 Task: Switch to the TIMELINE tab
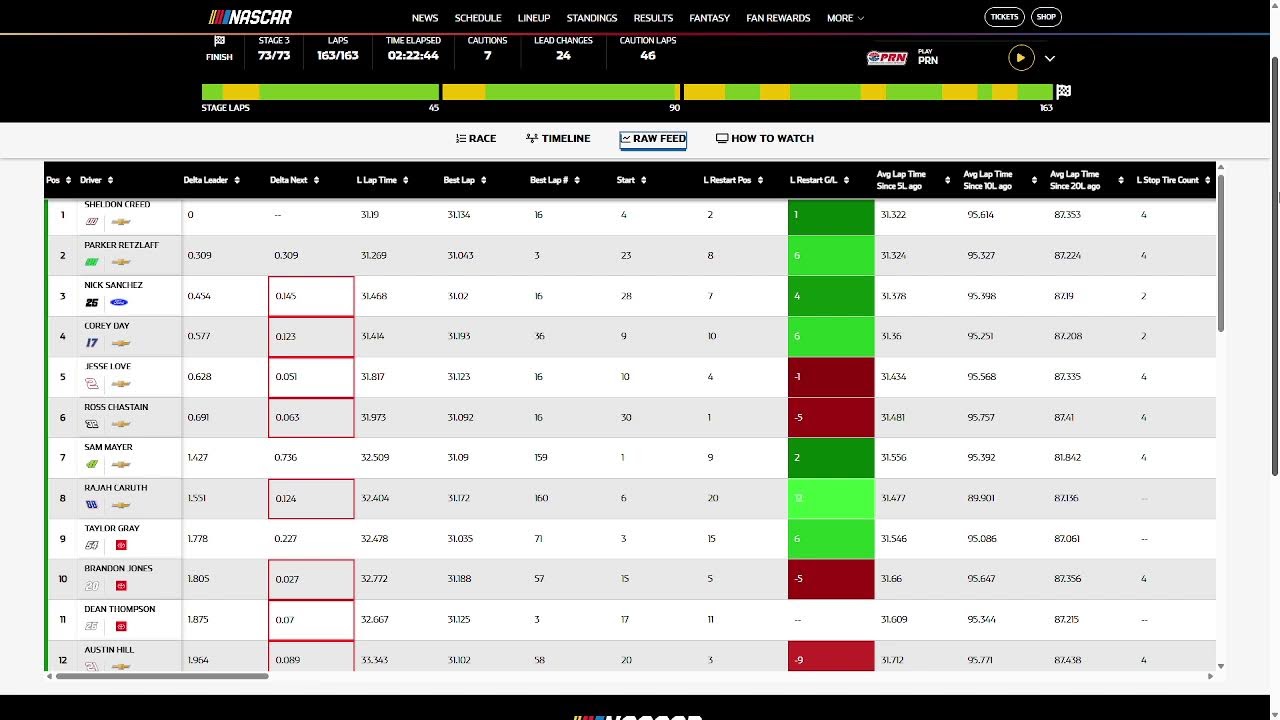pyautogui.click(x=558, y=139)
